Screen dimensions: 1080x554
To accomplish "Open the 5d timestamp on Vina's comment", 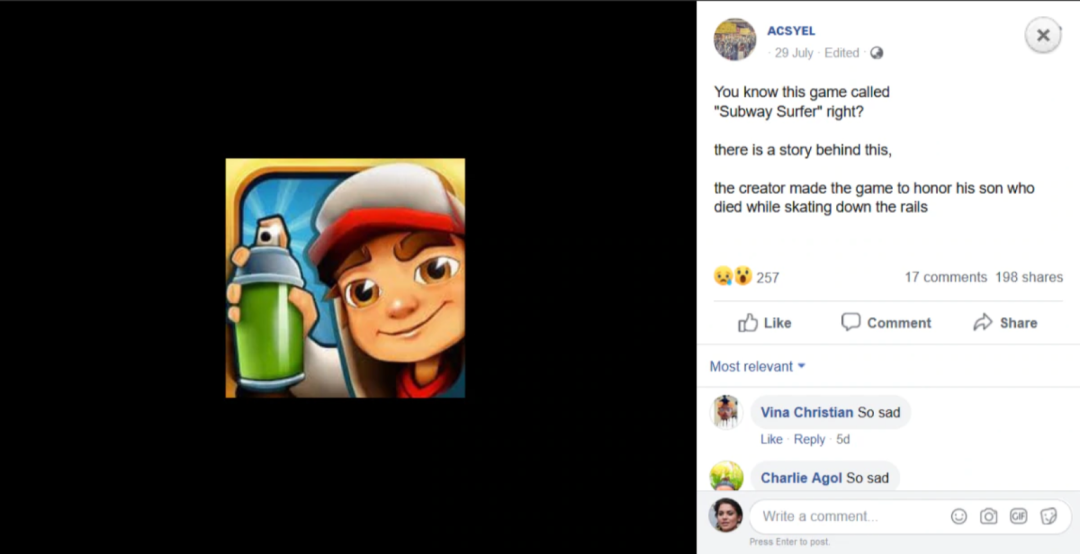I will (843, 439).
